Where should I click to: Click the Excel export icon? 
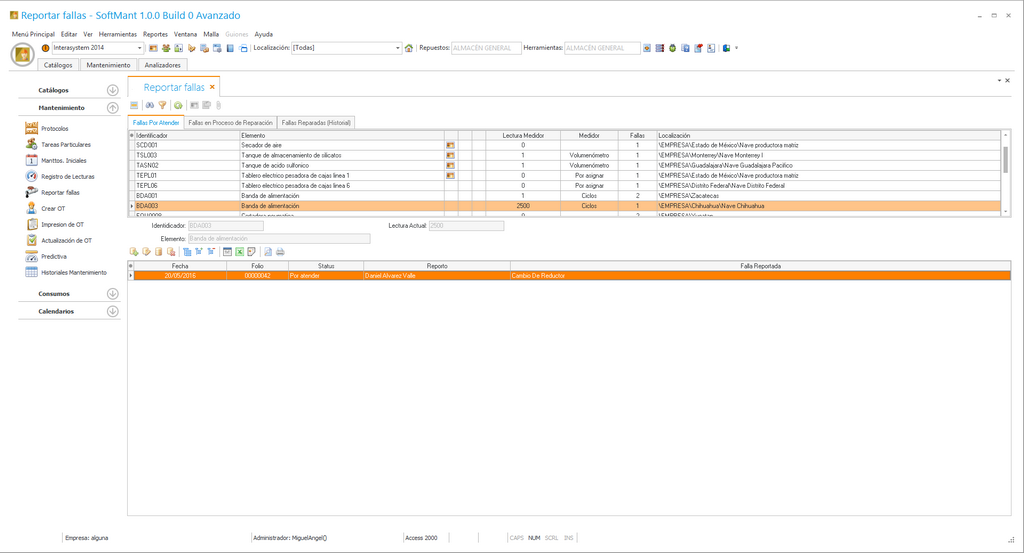click(240, 252)
